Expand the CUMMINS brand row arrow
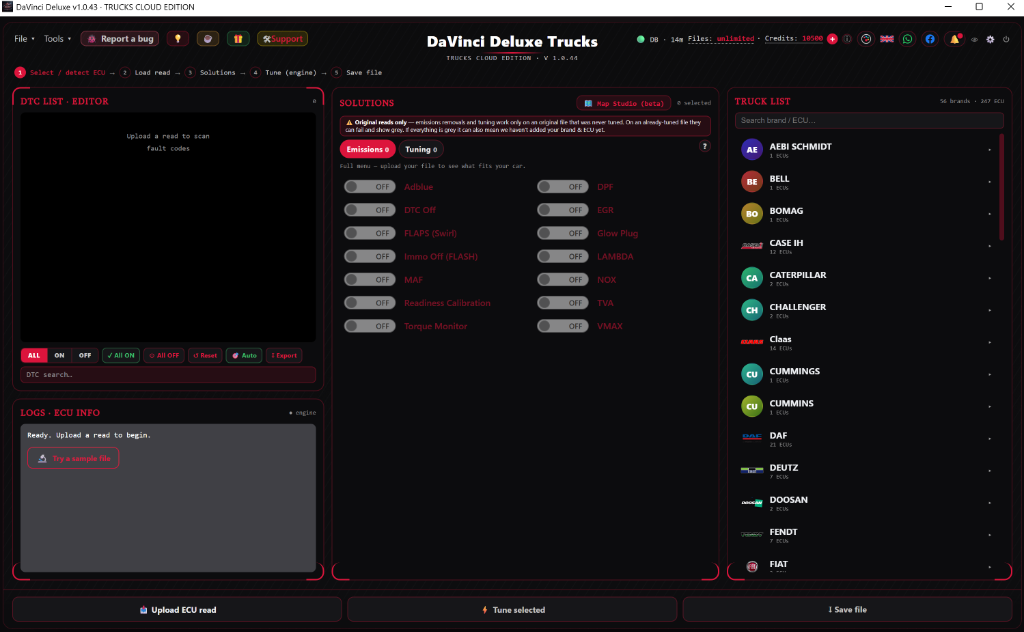Image resolution: width=1024 pixels, height=632 pixels. click(x=989, y=407)
